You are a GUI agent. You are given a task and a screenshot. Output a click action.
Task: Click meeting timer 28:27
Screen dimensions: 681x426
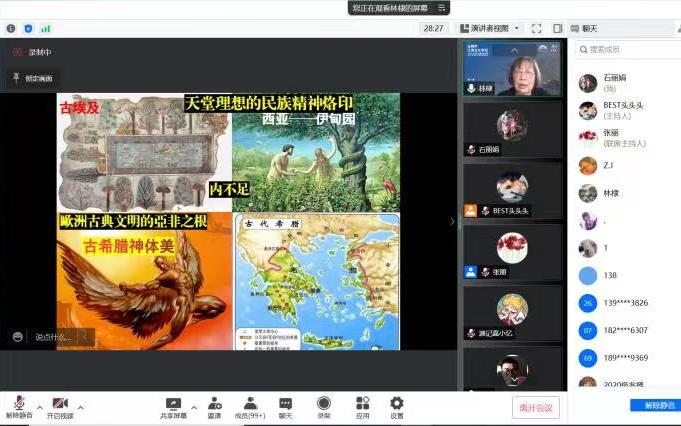click(x=433, y=29)
